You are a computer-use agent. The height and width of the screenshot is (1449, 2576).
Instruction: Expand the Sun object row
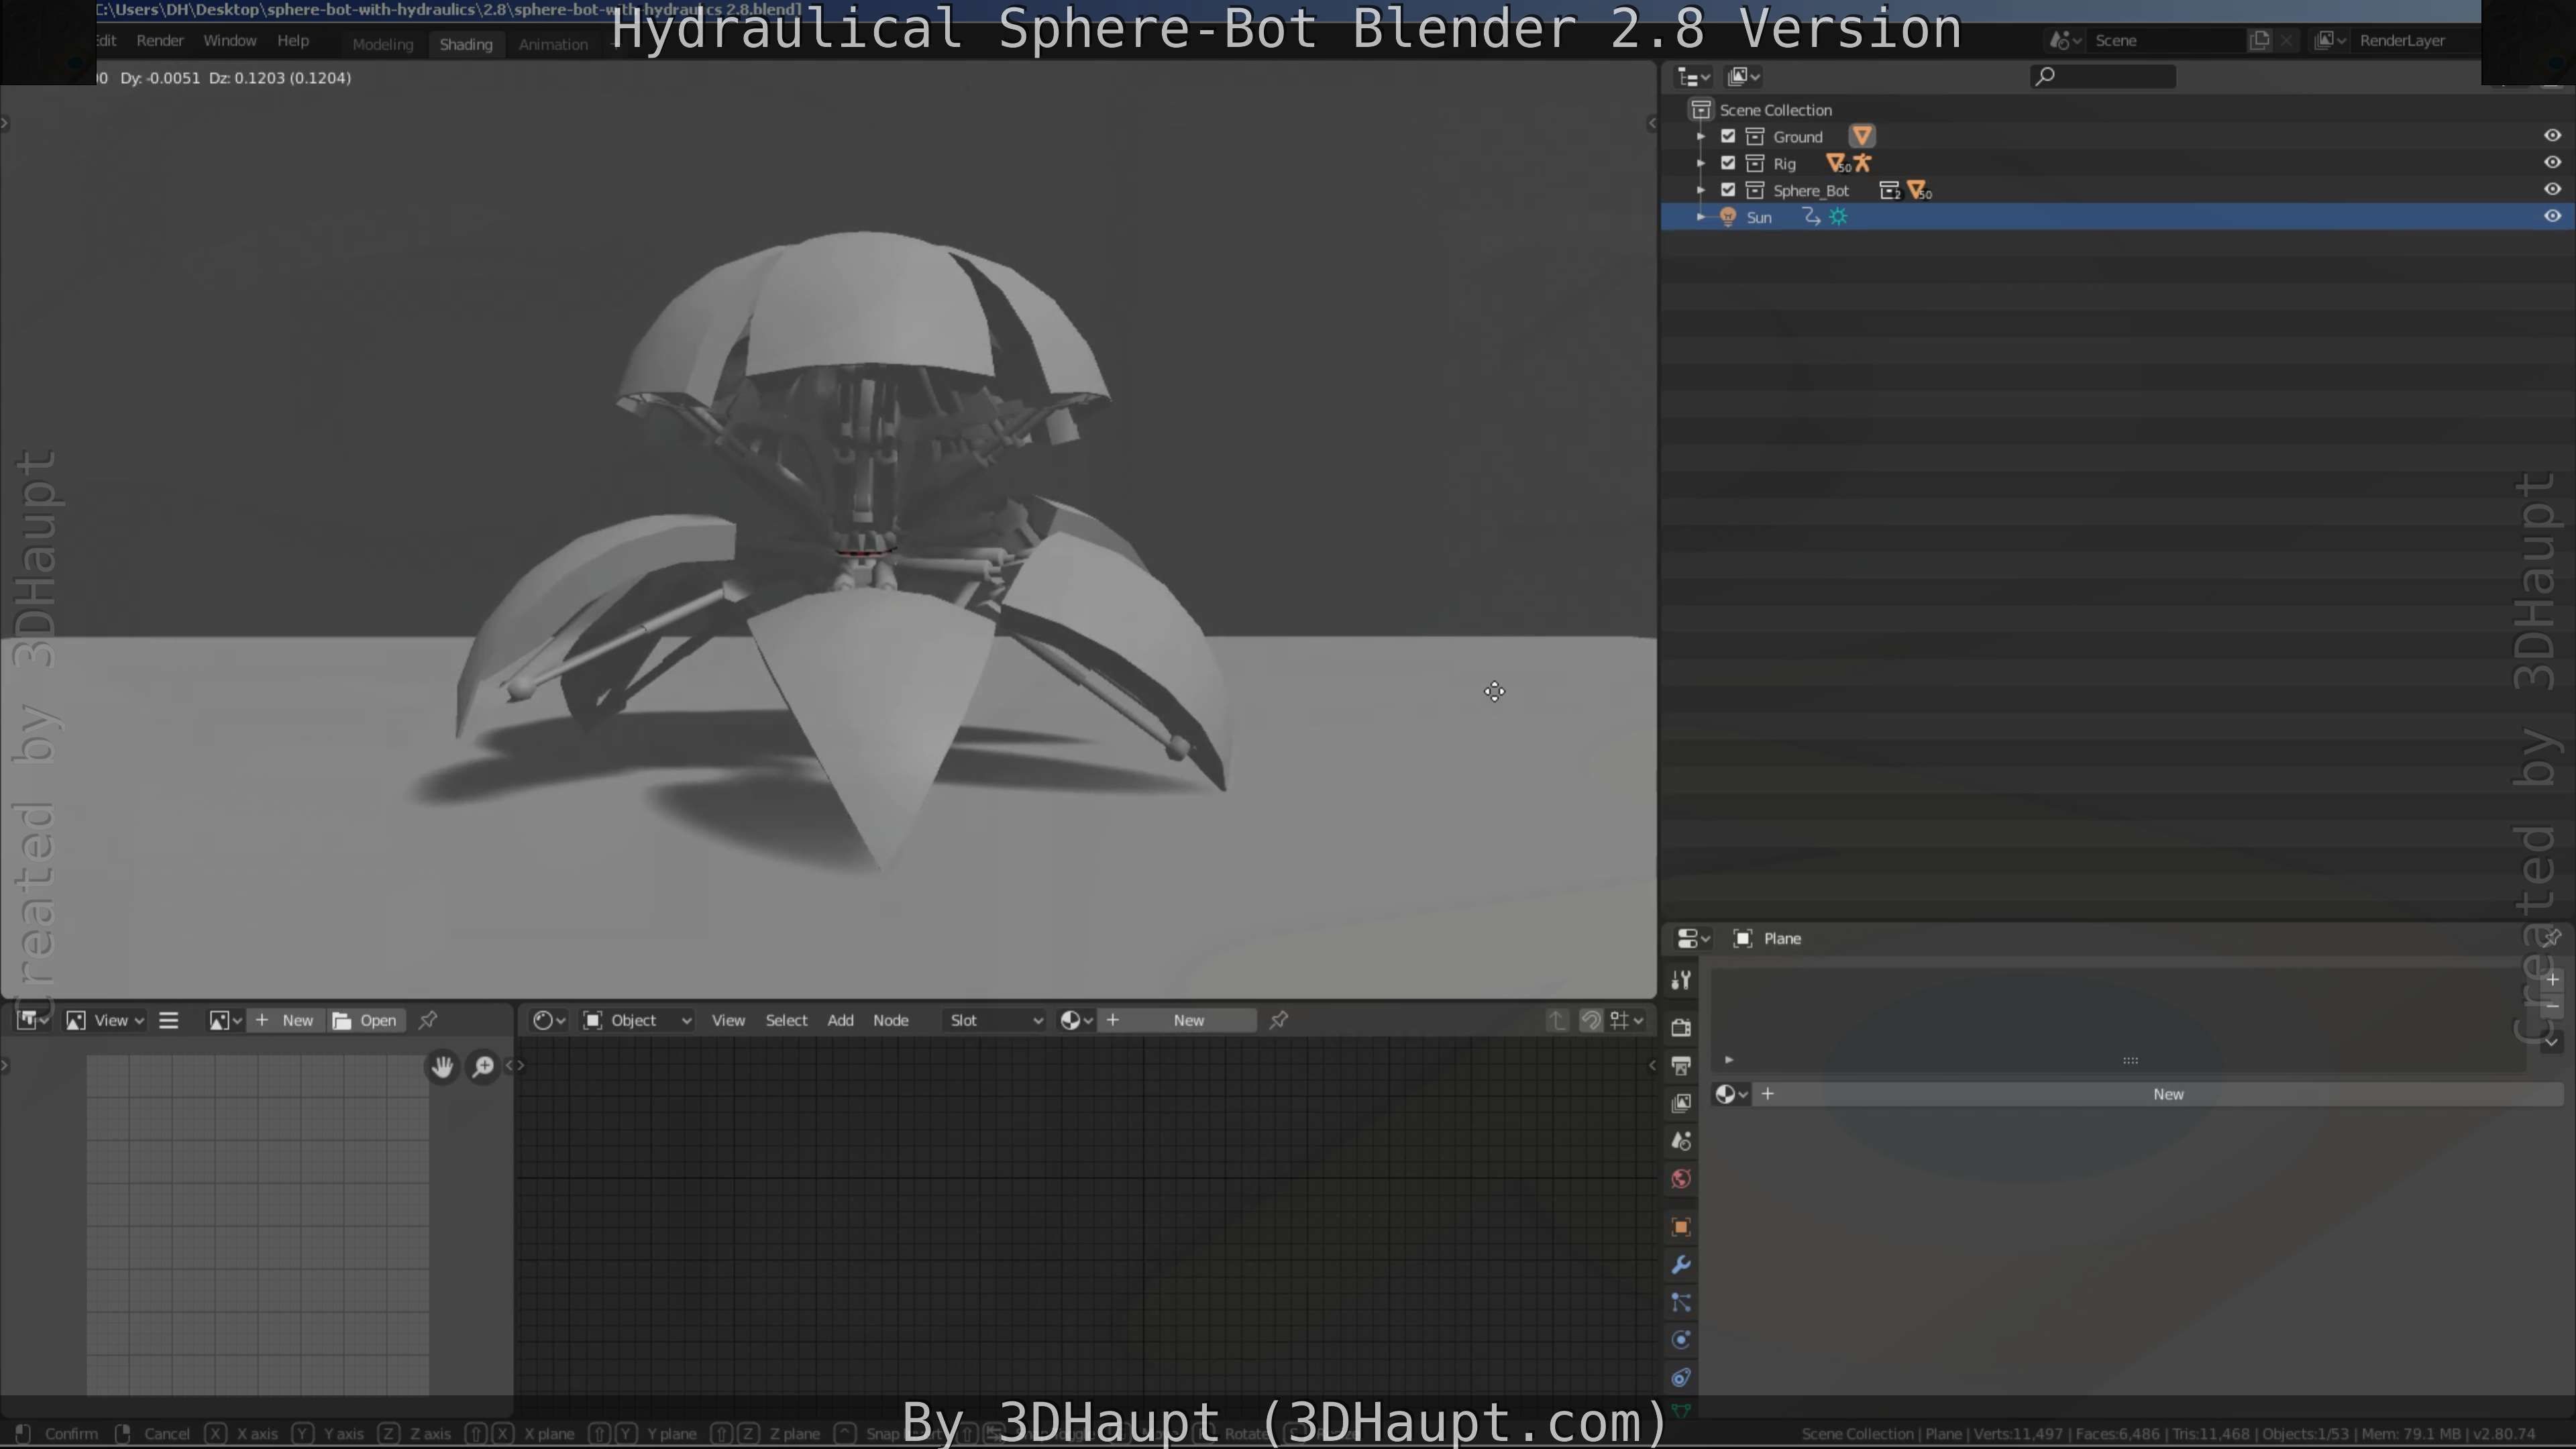pyautogui.click(x=1701, y=217)
